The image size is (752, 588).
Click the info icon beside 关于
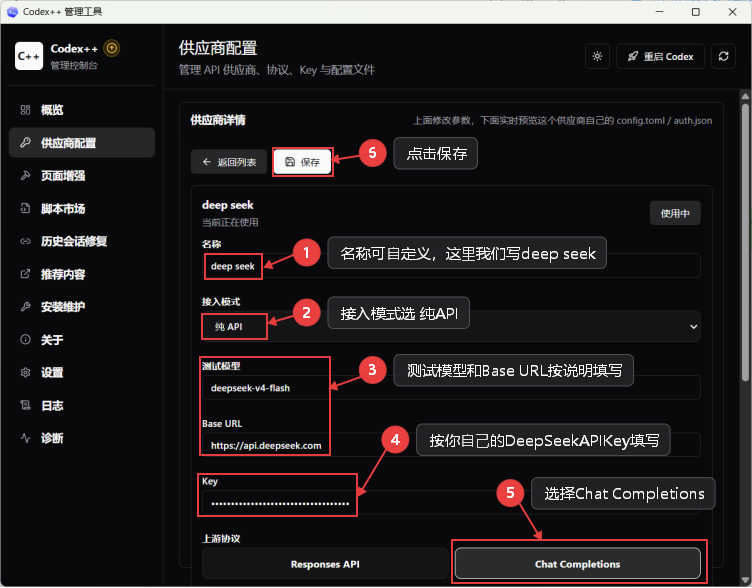click(25, 340)
